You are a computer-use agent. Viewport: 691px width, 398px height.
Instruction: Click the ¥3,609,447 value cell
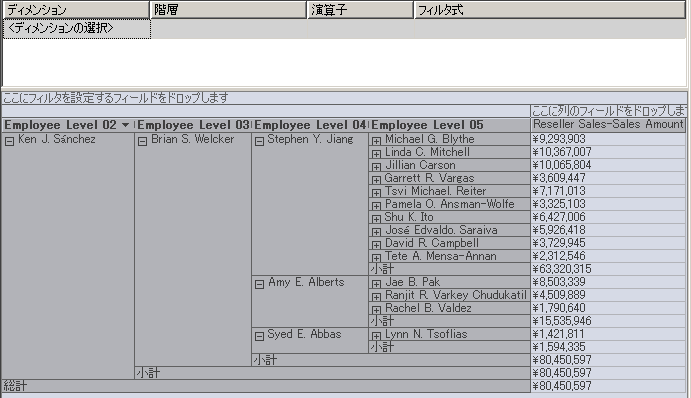pos(608,178)
